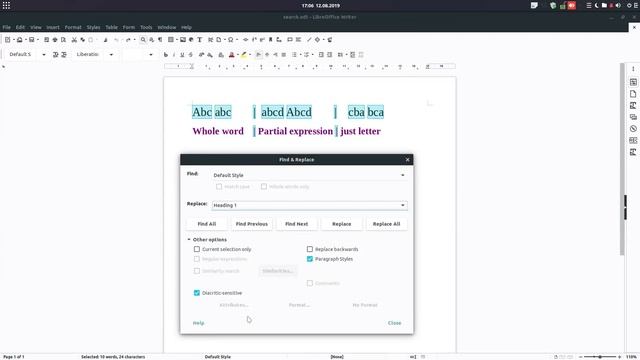The width and height of the screenshot is (640, 360).
Task: Uncheck the Paragraph Styles checkbox
Action: point(310,259)
